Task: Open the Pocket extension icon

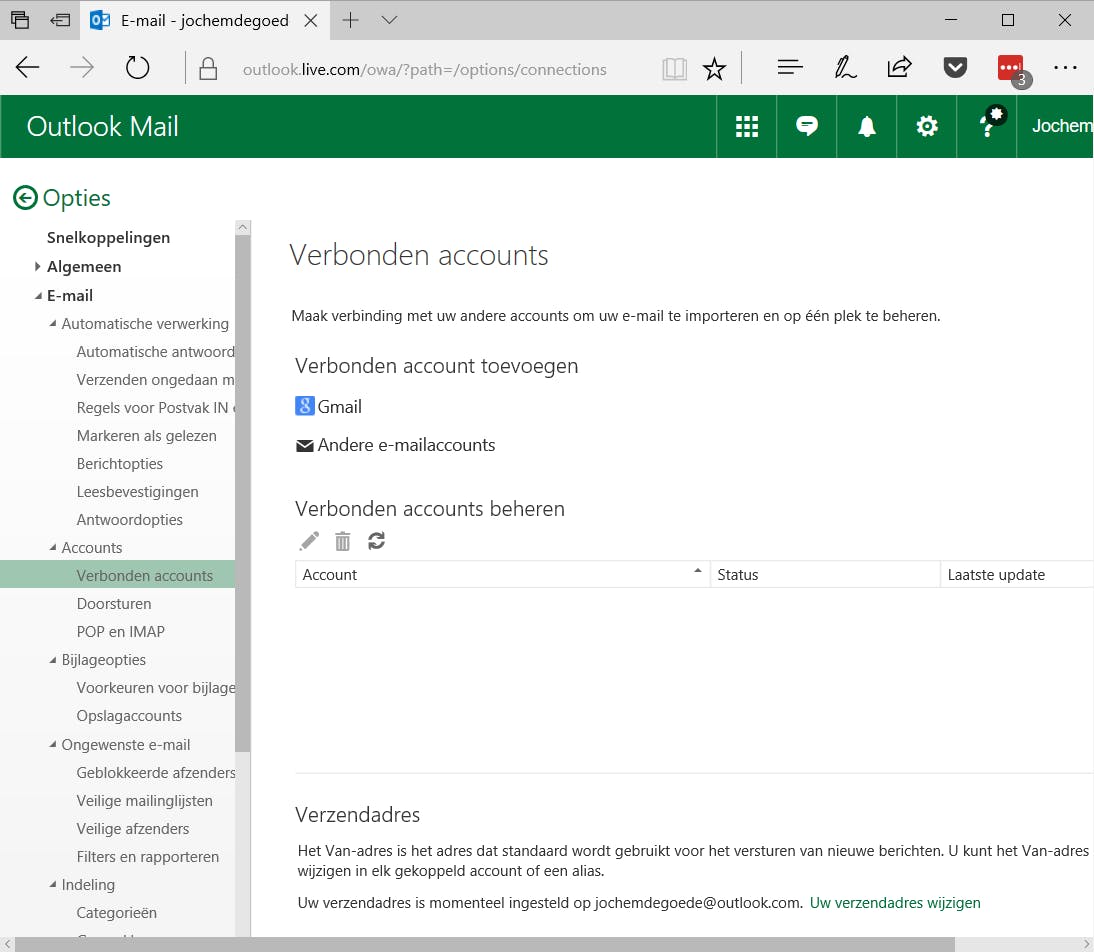Action: pos(954,68)
